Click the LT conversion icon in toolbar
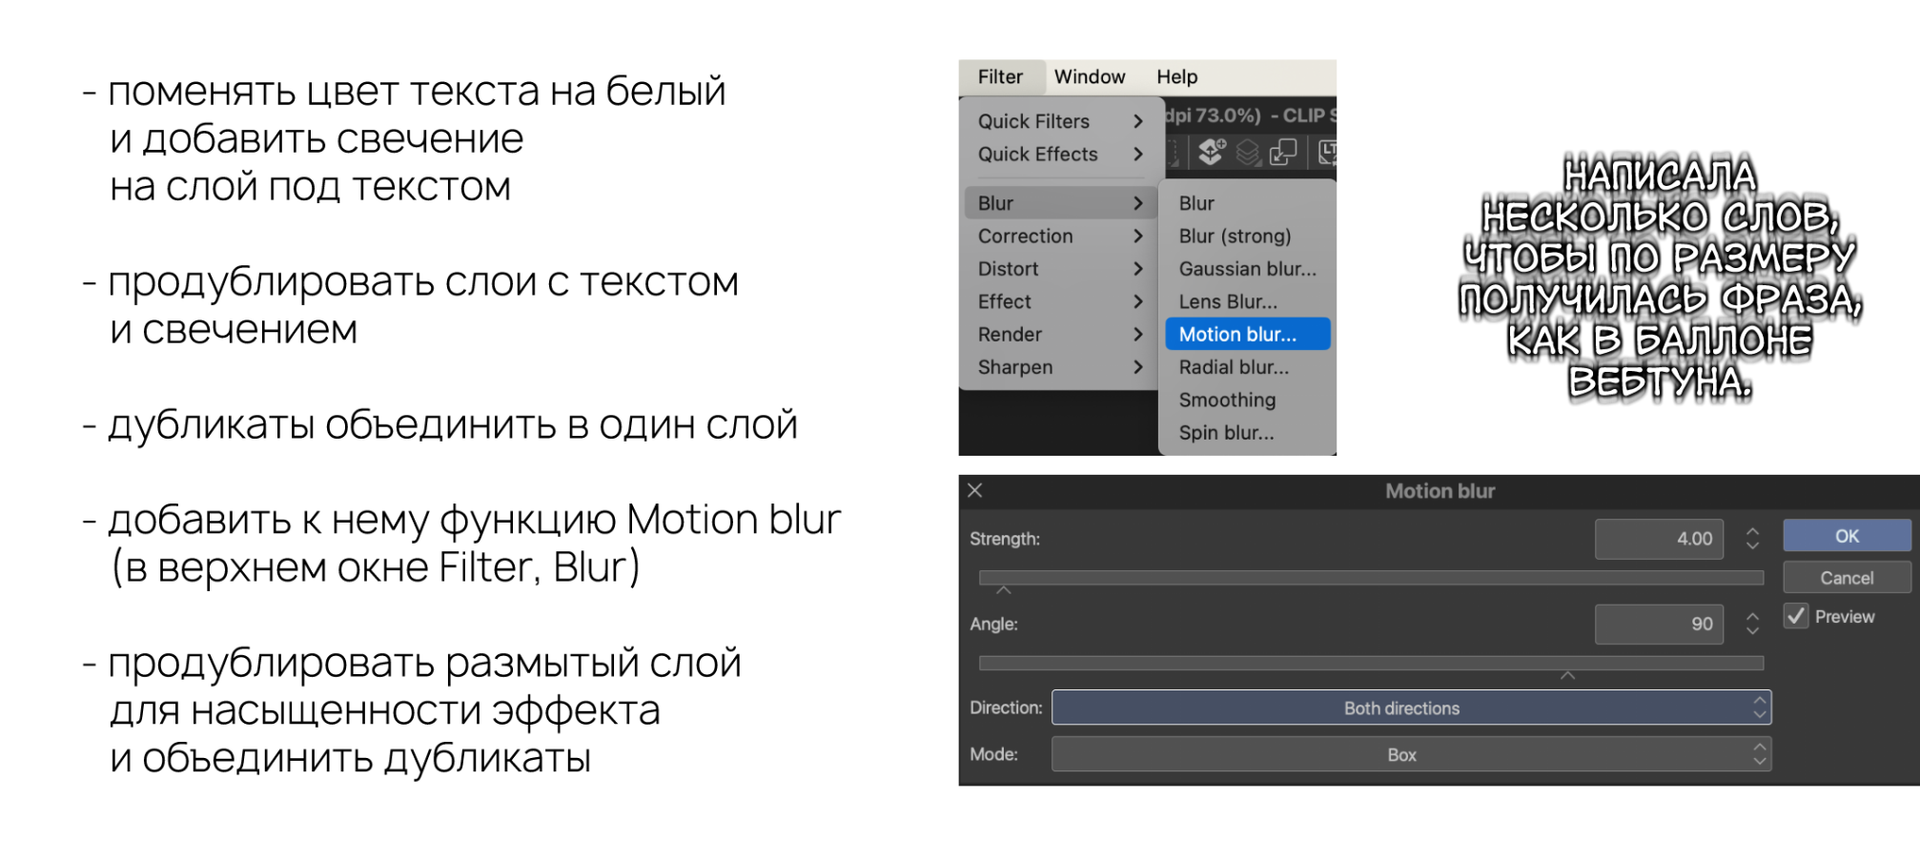 point(1327,152)
